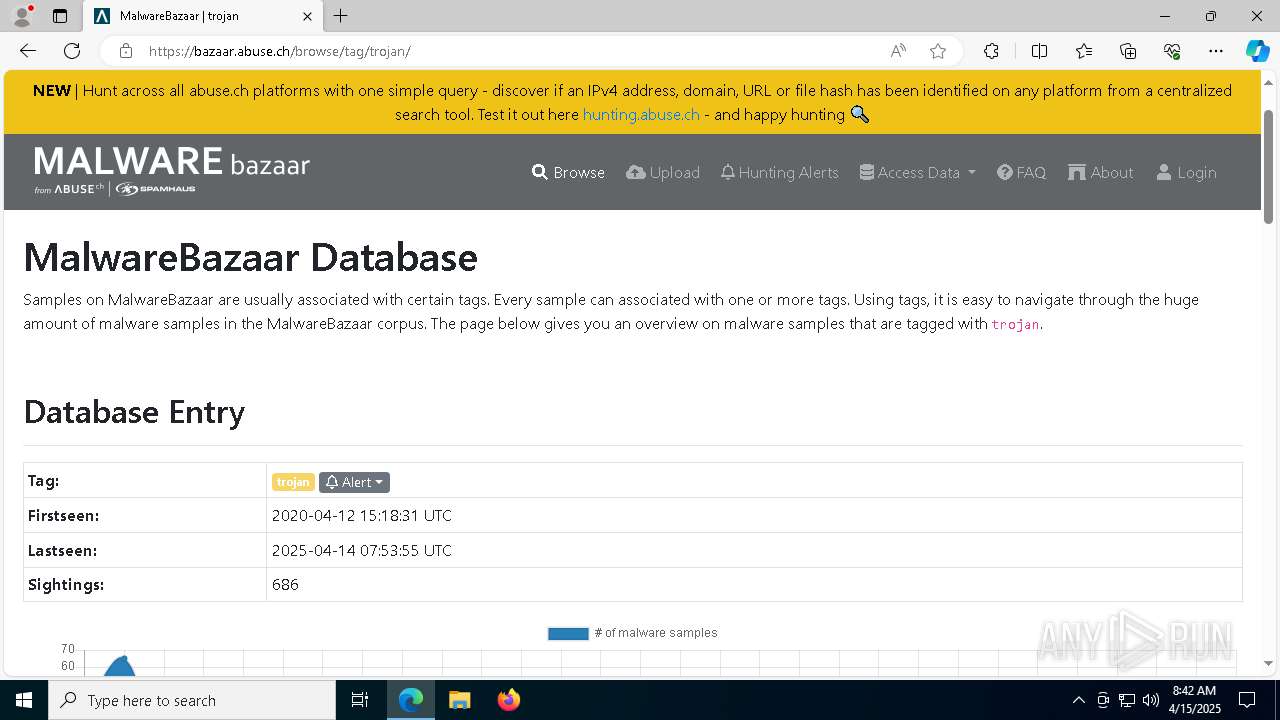Open the volume control tray icon
Viewport: 1280px width, 720px height.
point(1151,700)
